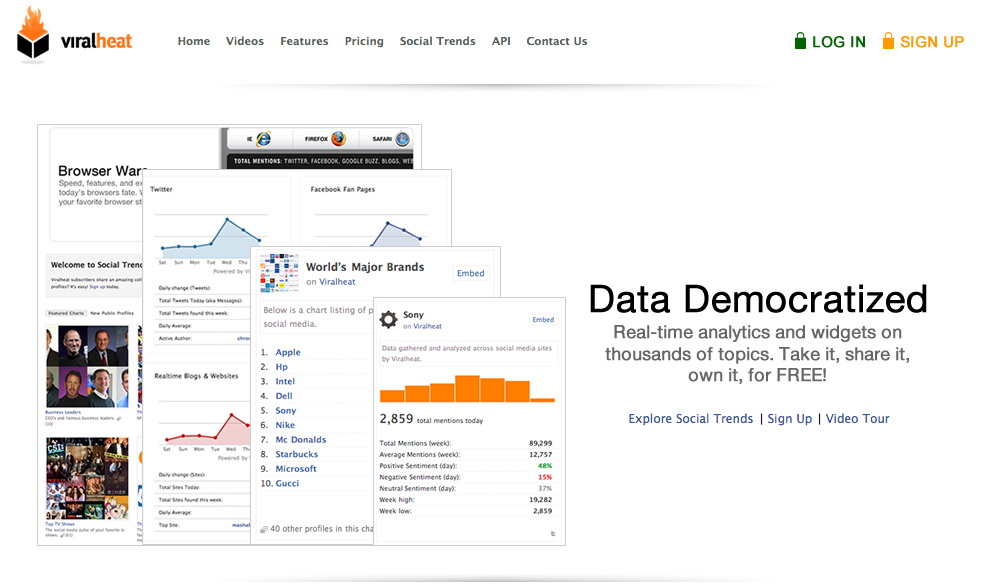Open Intel from the brands list

tap(285, 381)
